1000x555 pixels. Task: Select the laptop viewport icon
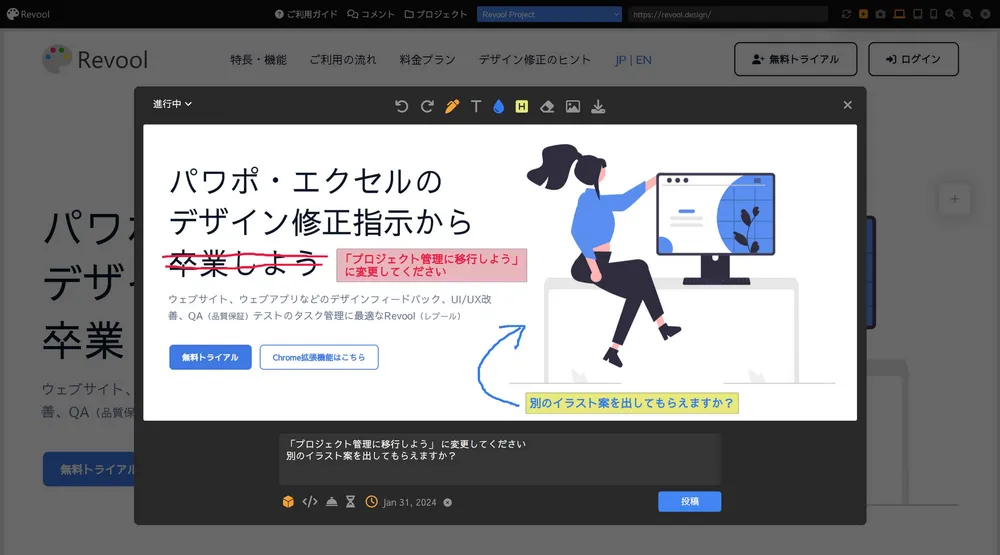point(899,14)
